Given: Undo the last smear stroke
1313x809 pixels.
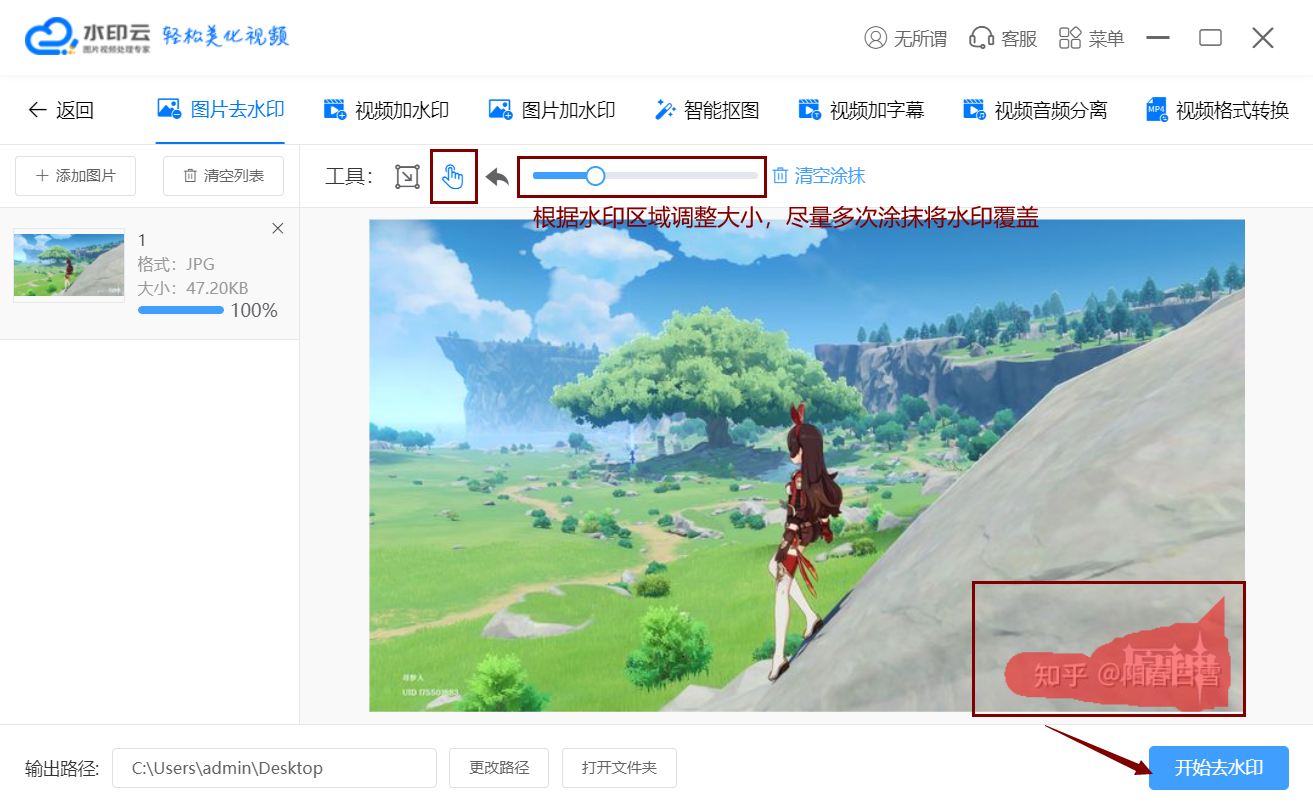Looking at the screenshot, I should 497,177.
